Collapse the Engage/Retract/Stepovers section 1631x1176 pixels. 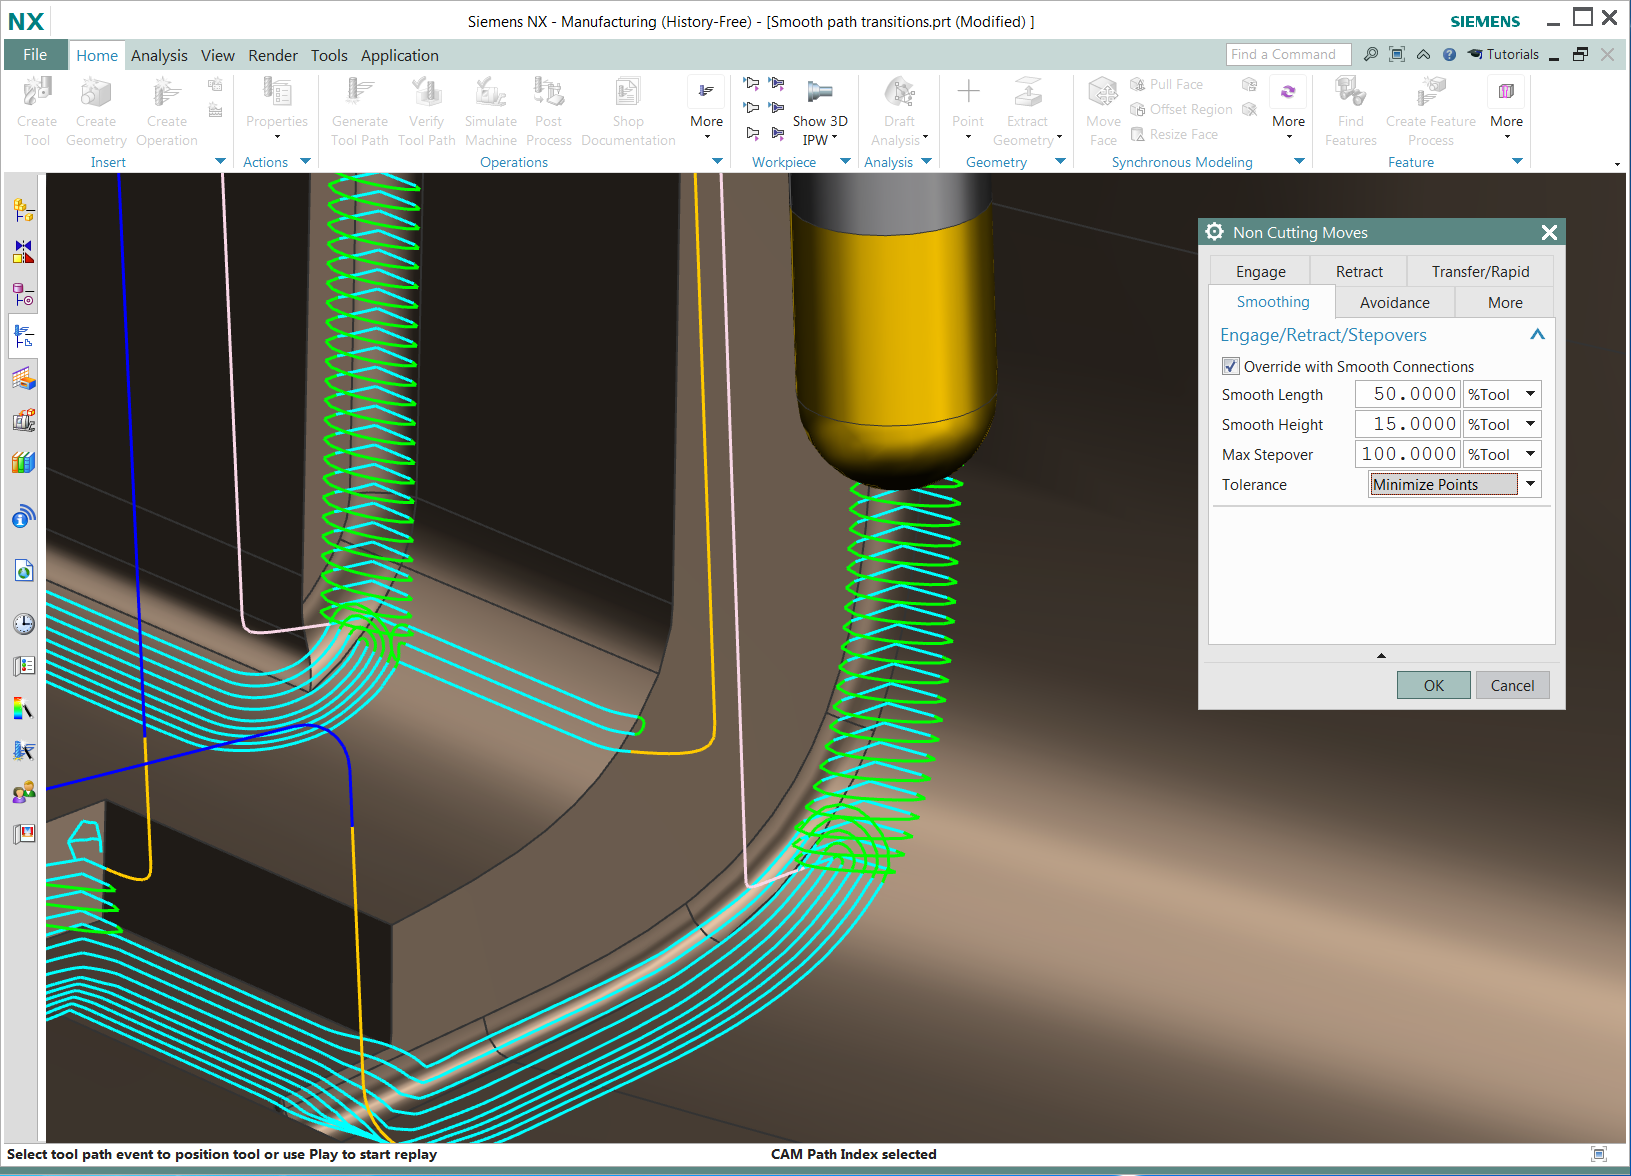pos(1537,335)
